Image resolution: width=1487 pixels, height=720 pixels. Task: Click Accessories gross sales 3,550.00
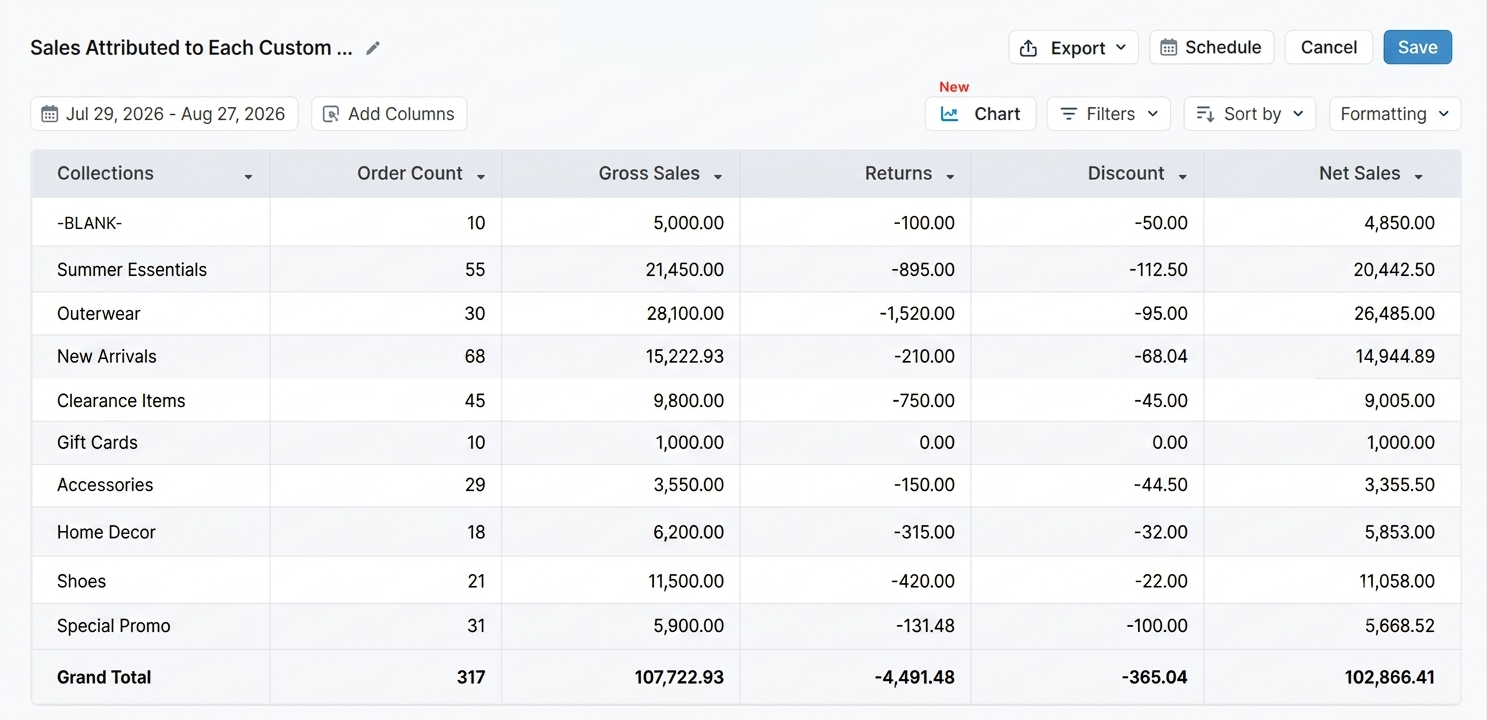689,485
